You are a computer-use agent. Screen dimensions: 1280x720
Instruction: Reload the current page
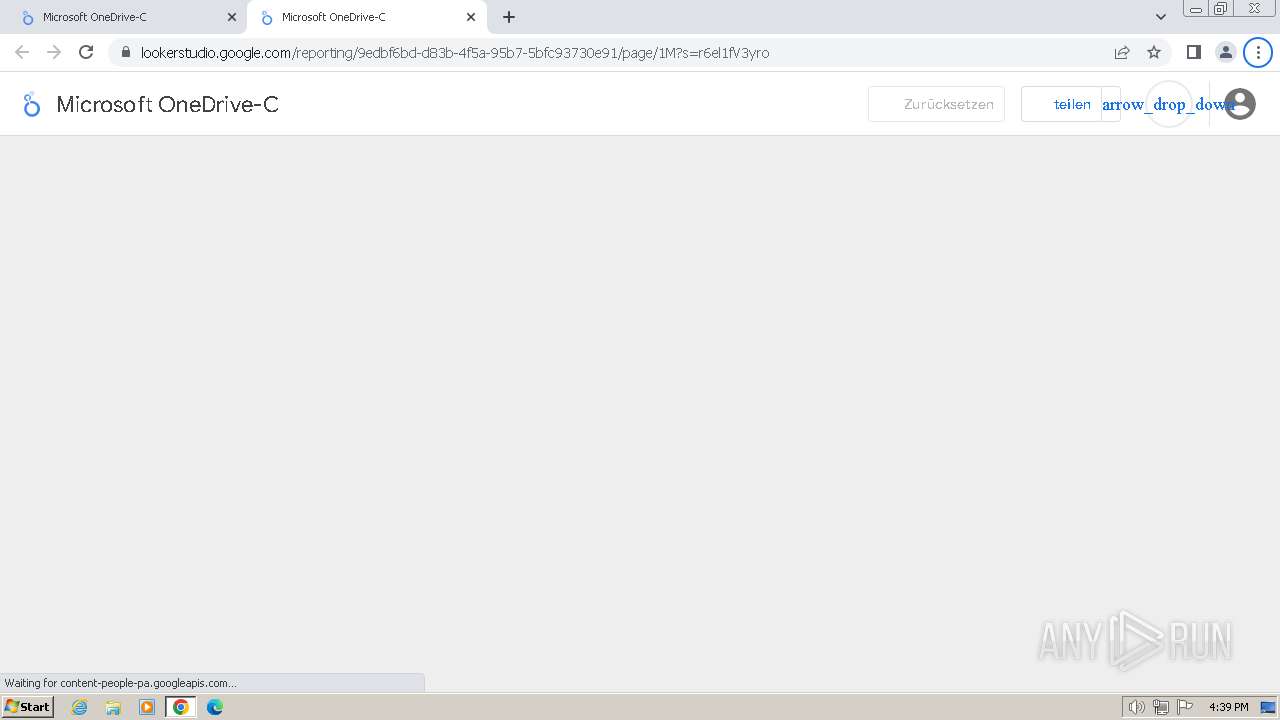coord(86,52)
